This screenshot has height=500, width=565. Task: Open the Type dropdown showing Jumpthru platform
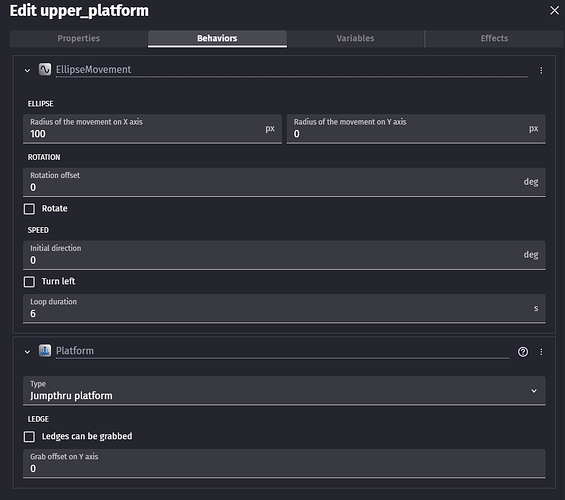[284, 391]
